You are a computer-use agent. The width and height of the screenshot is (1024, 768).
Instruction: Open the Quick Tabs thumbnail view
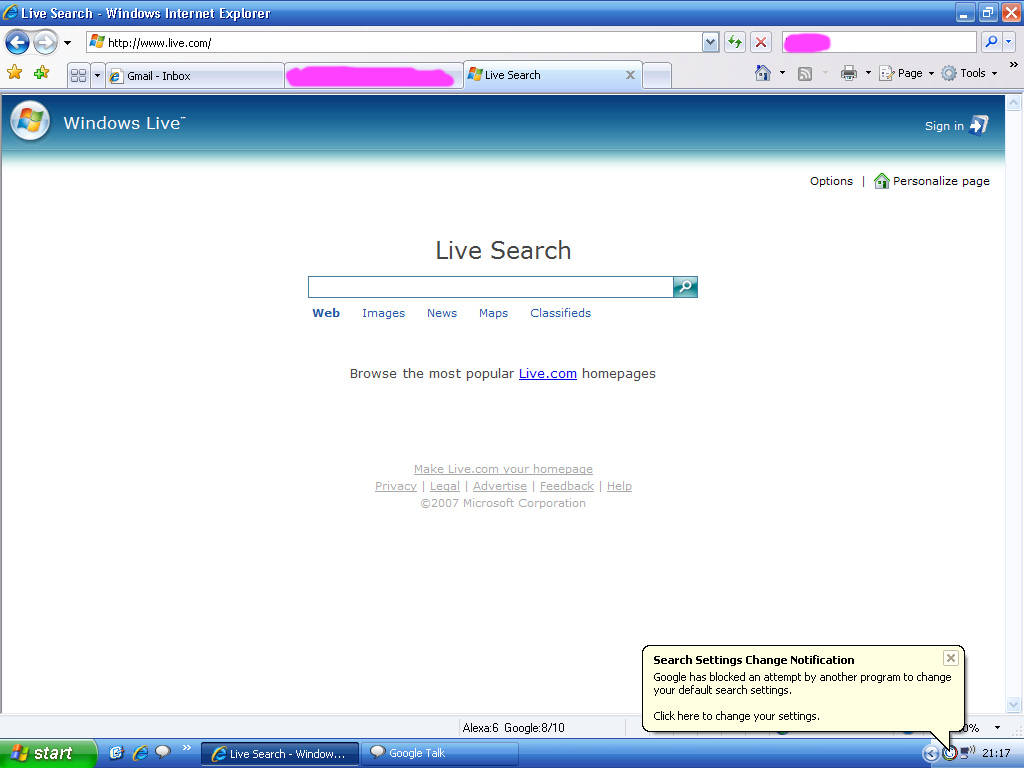click(x=78, y=75)
